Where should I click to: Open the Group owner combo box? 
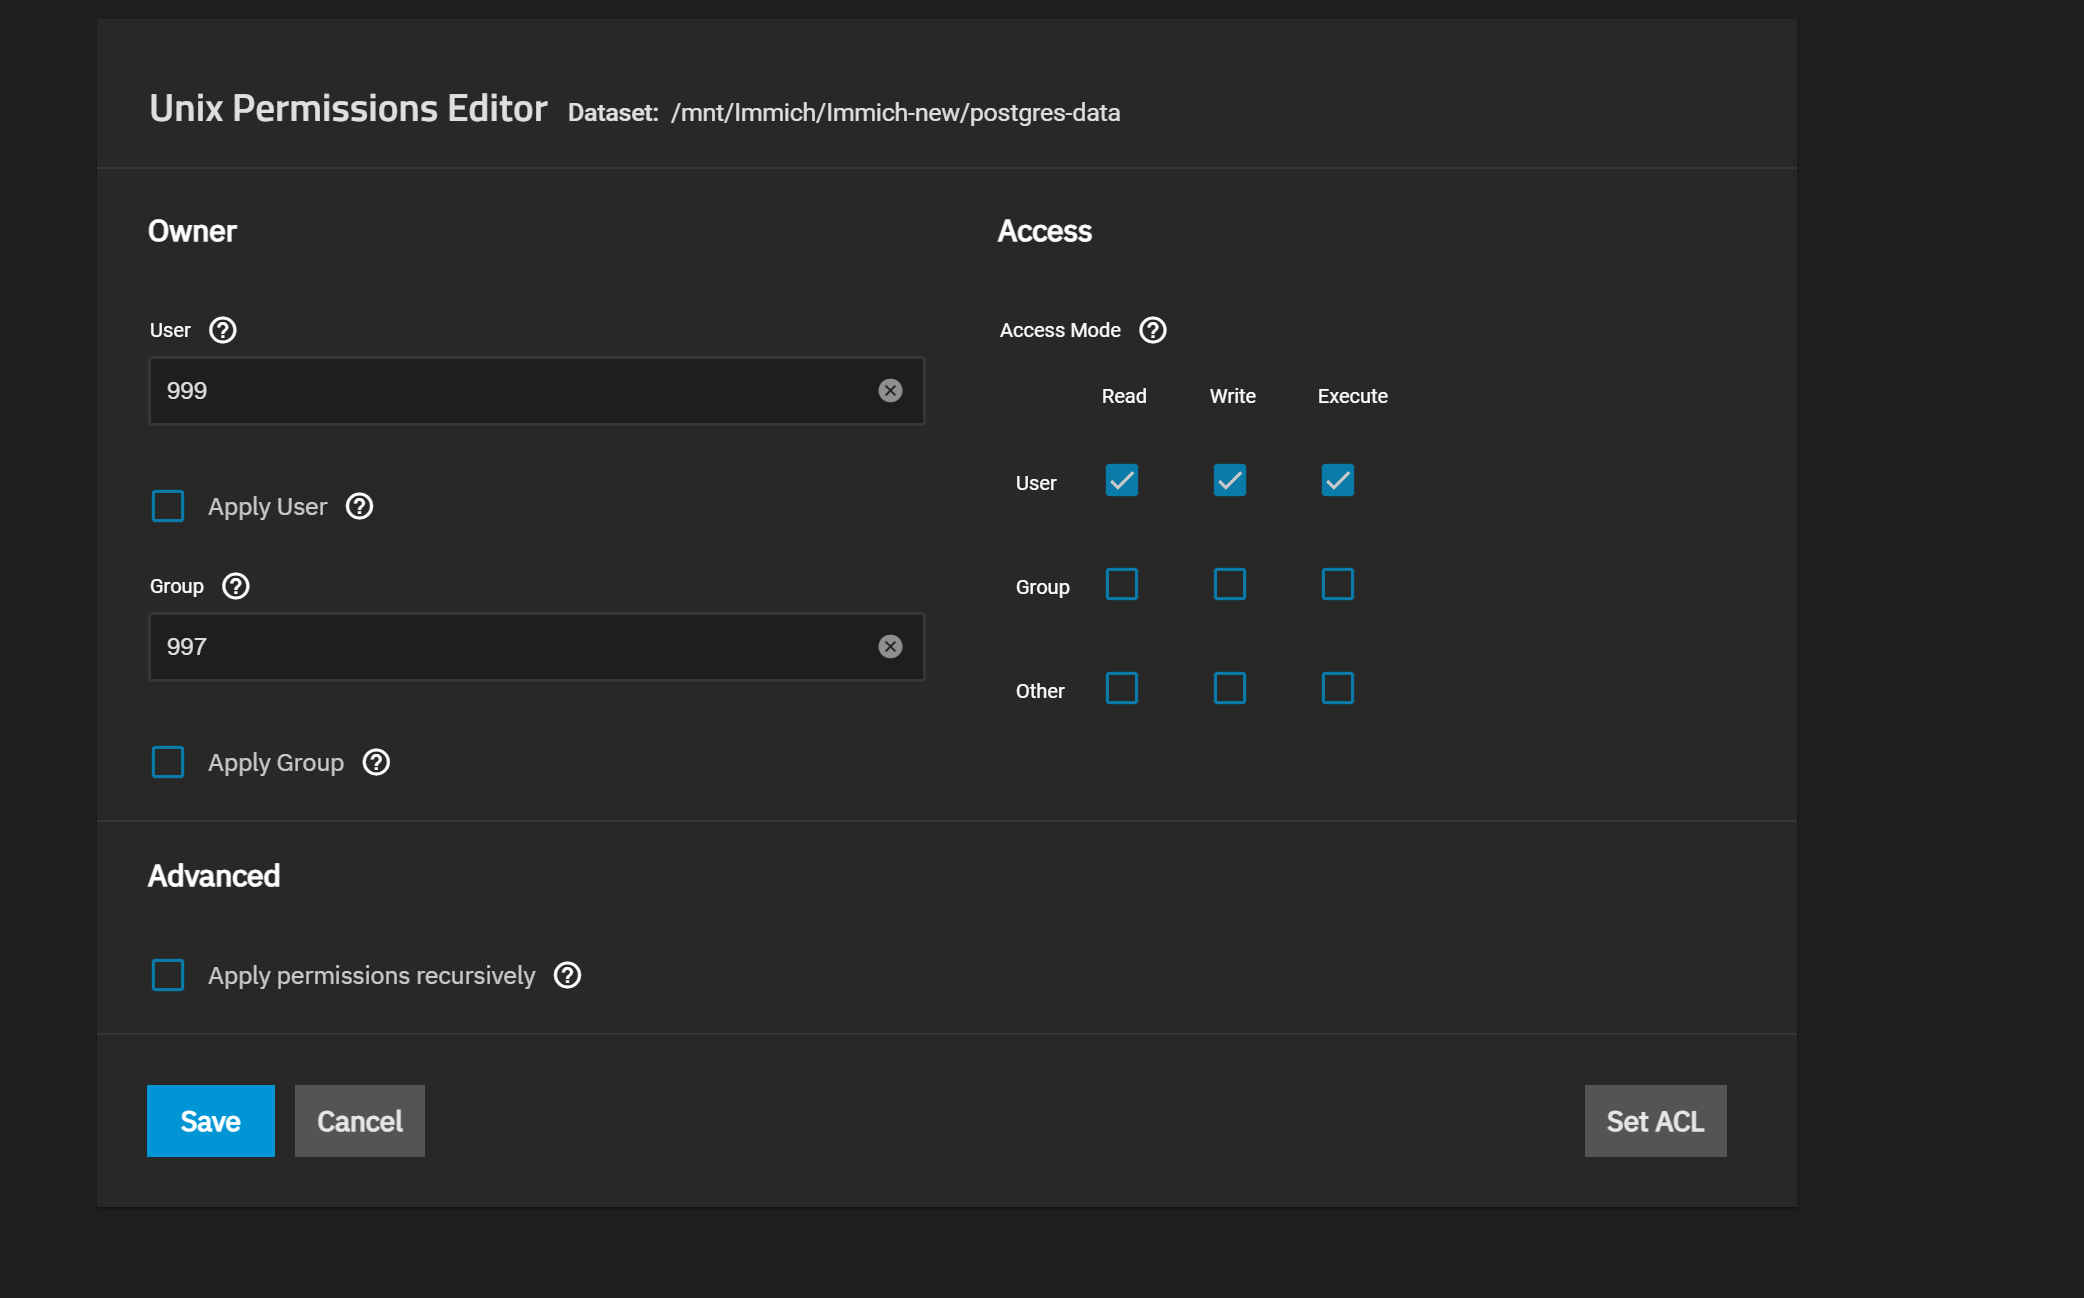[x=510, y=647]
